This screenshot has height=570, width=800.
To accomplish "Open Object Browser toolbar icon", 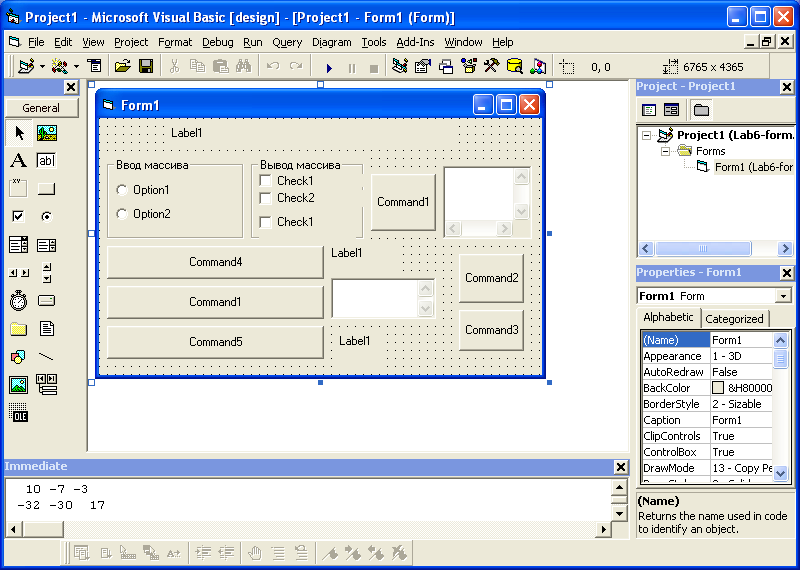I will pos(468,66).
